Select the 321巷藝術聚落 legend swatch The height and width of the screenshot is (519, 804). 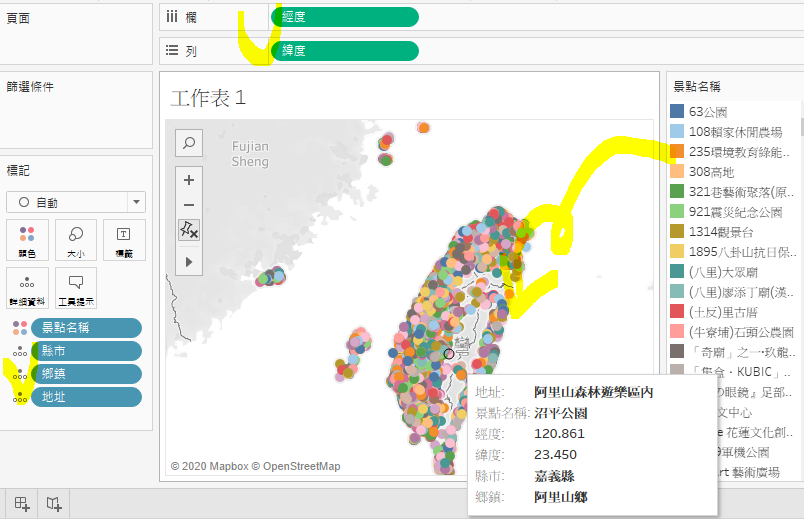tap(677, 191)
